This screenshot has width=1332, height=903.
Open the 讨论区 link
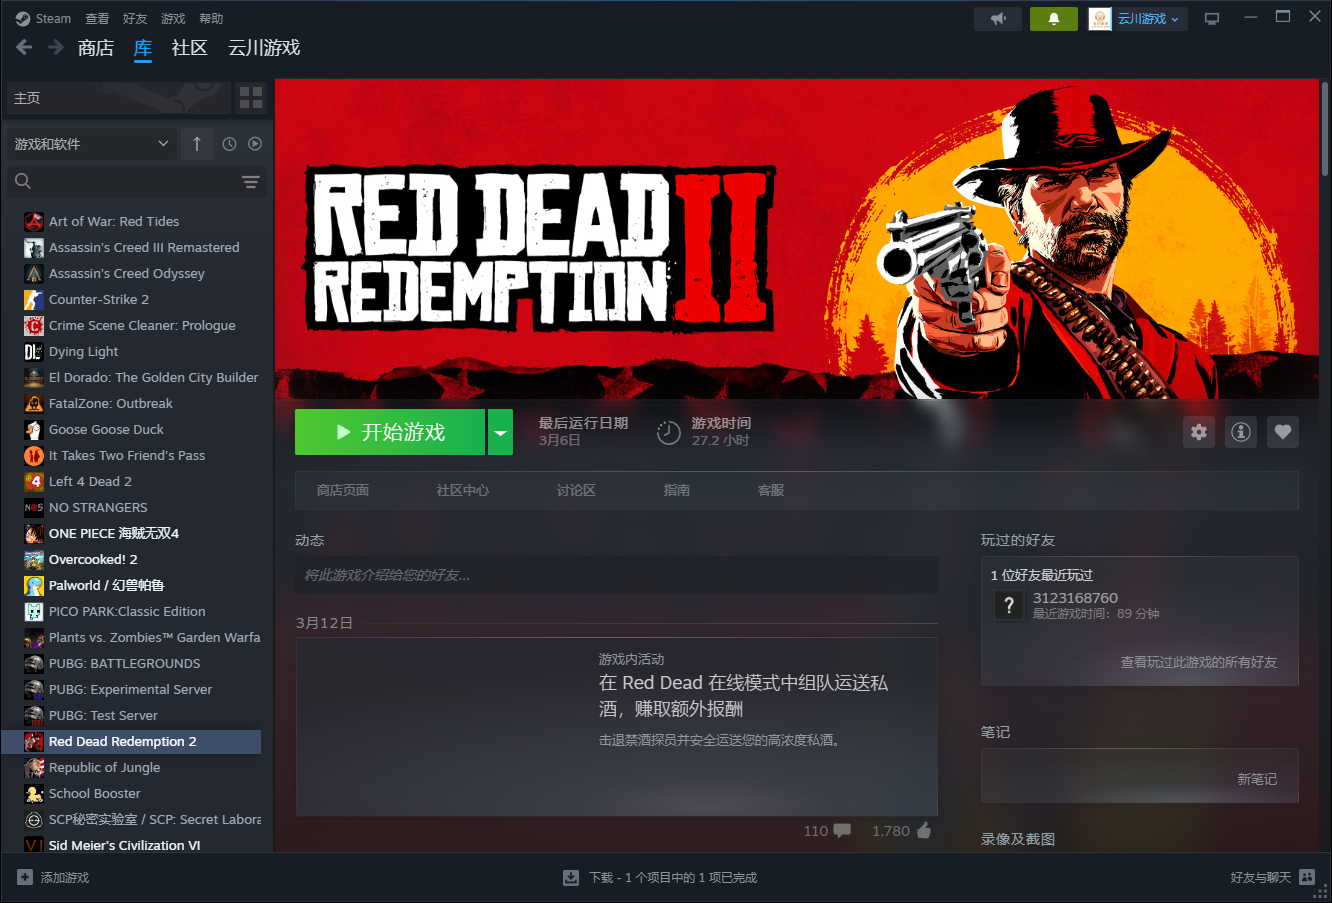[576, 490]
